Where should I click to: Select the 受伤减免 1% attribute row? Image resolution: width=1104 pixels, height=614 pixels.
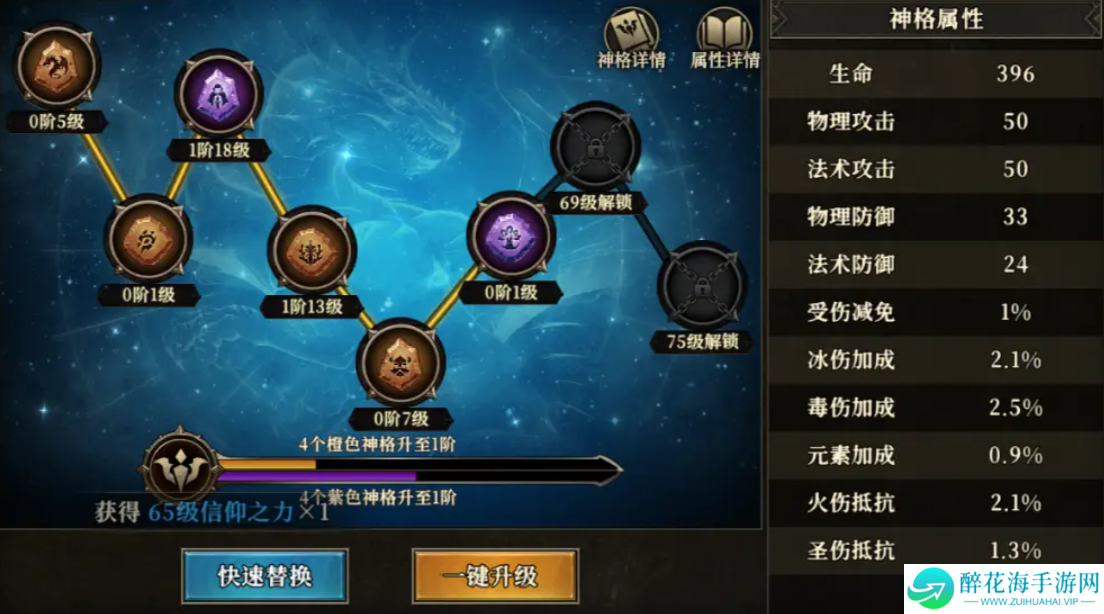click(x=936, y=311)
